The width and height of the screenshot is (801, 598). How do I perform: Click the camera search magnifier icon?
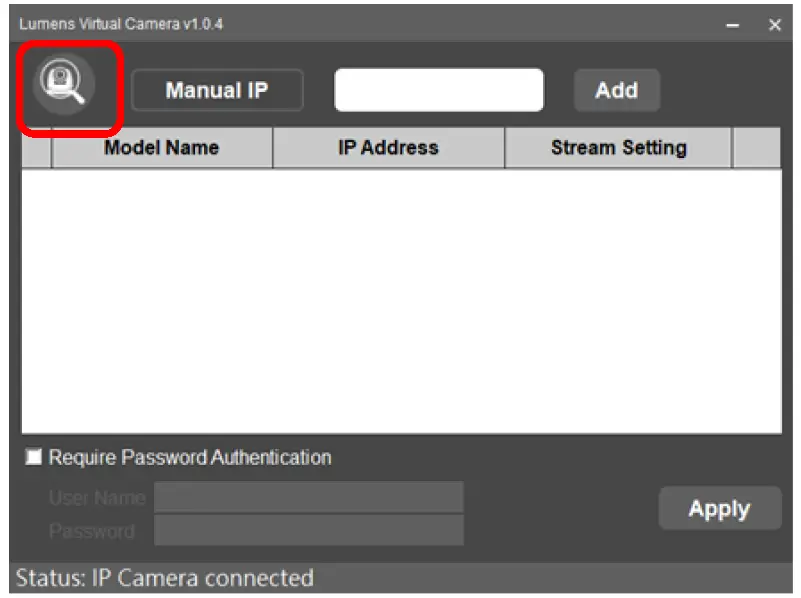point(64,84)
